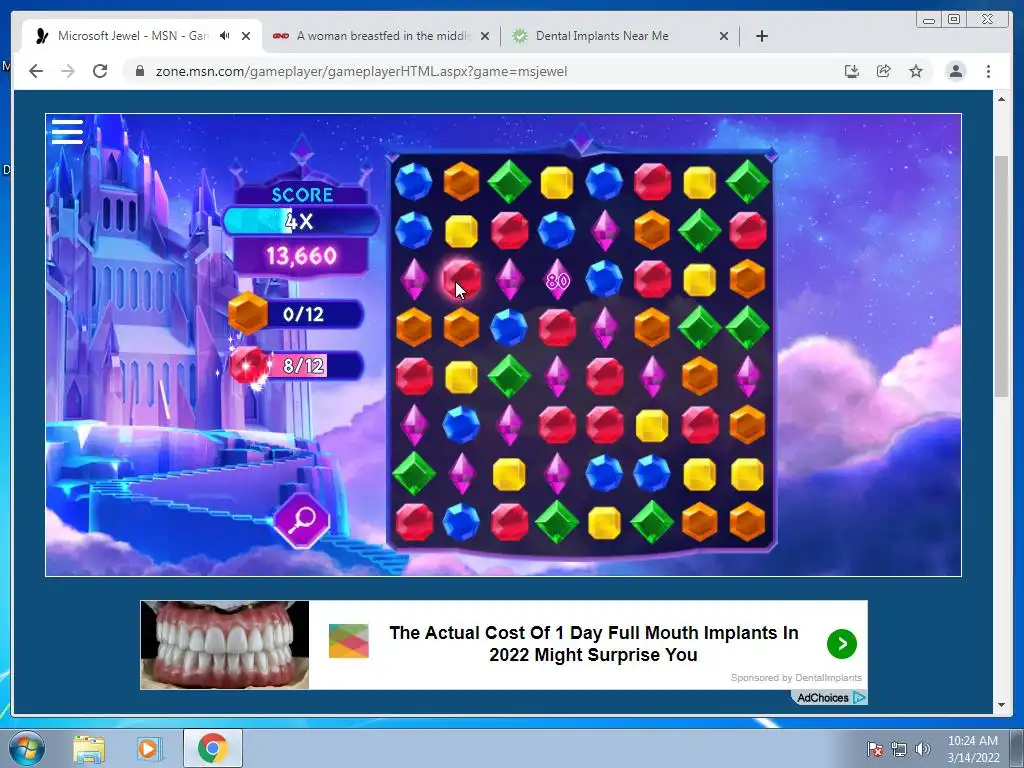The width and height of the screenshot is (1024, 768).
Task: View site info via lock icon
Action: click(139, 71)
